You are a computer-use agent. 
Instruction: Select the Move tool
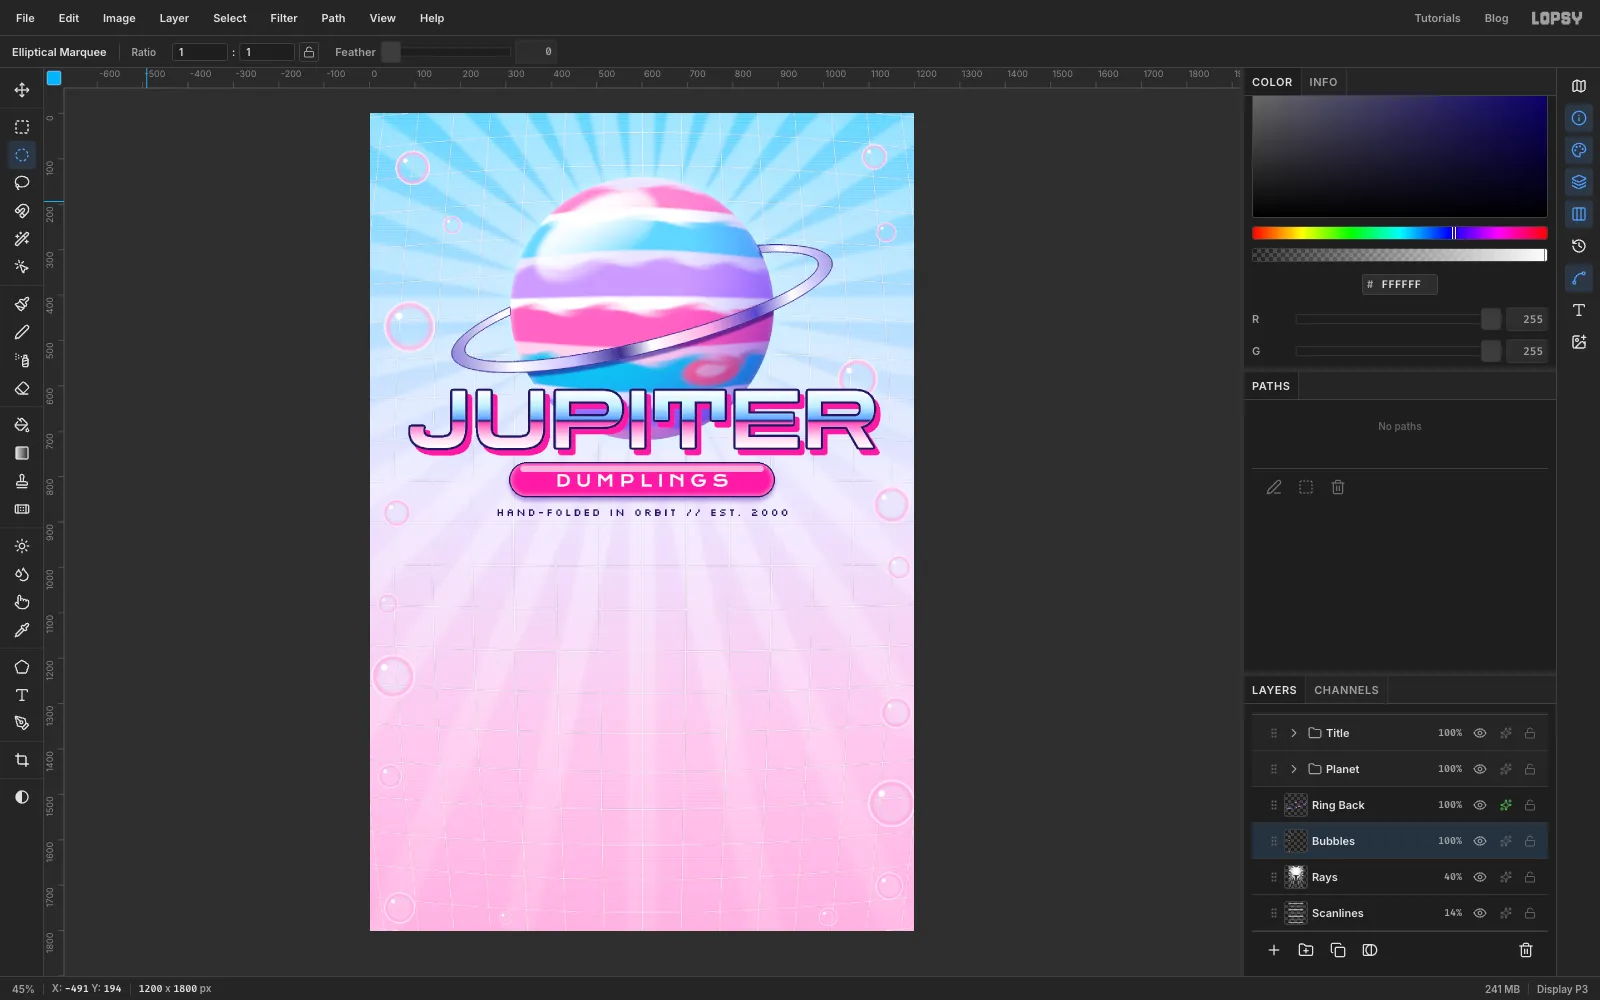[x=22, y=90]
